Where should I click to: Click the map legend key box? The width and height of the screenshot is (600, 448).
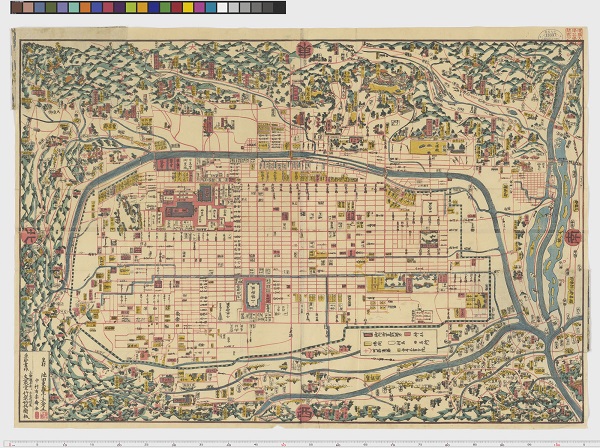pyautogui.click(x=398, y=342)
